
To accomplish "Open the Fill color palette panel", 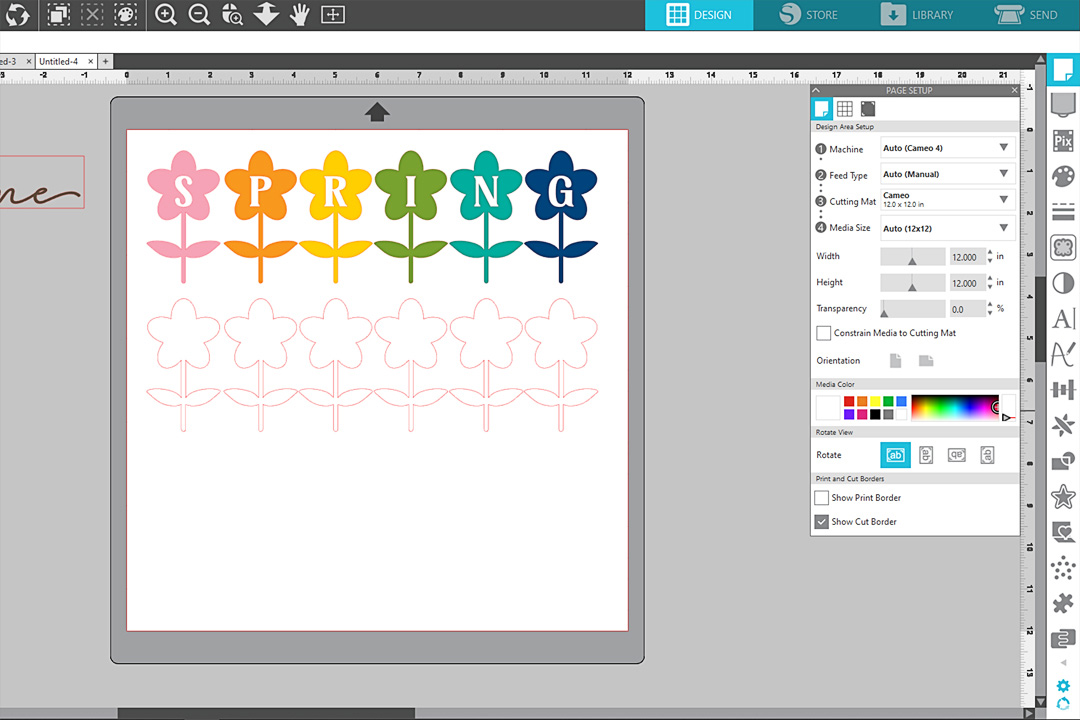I will coord(1063,177).
